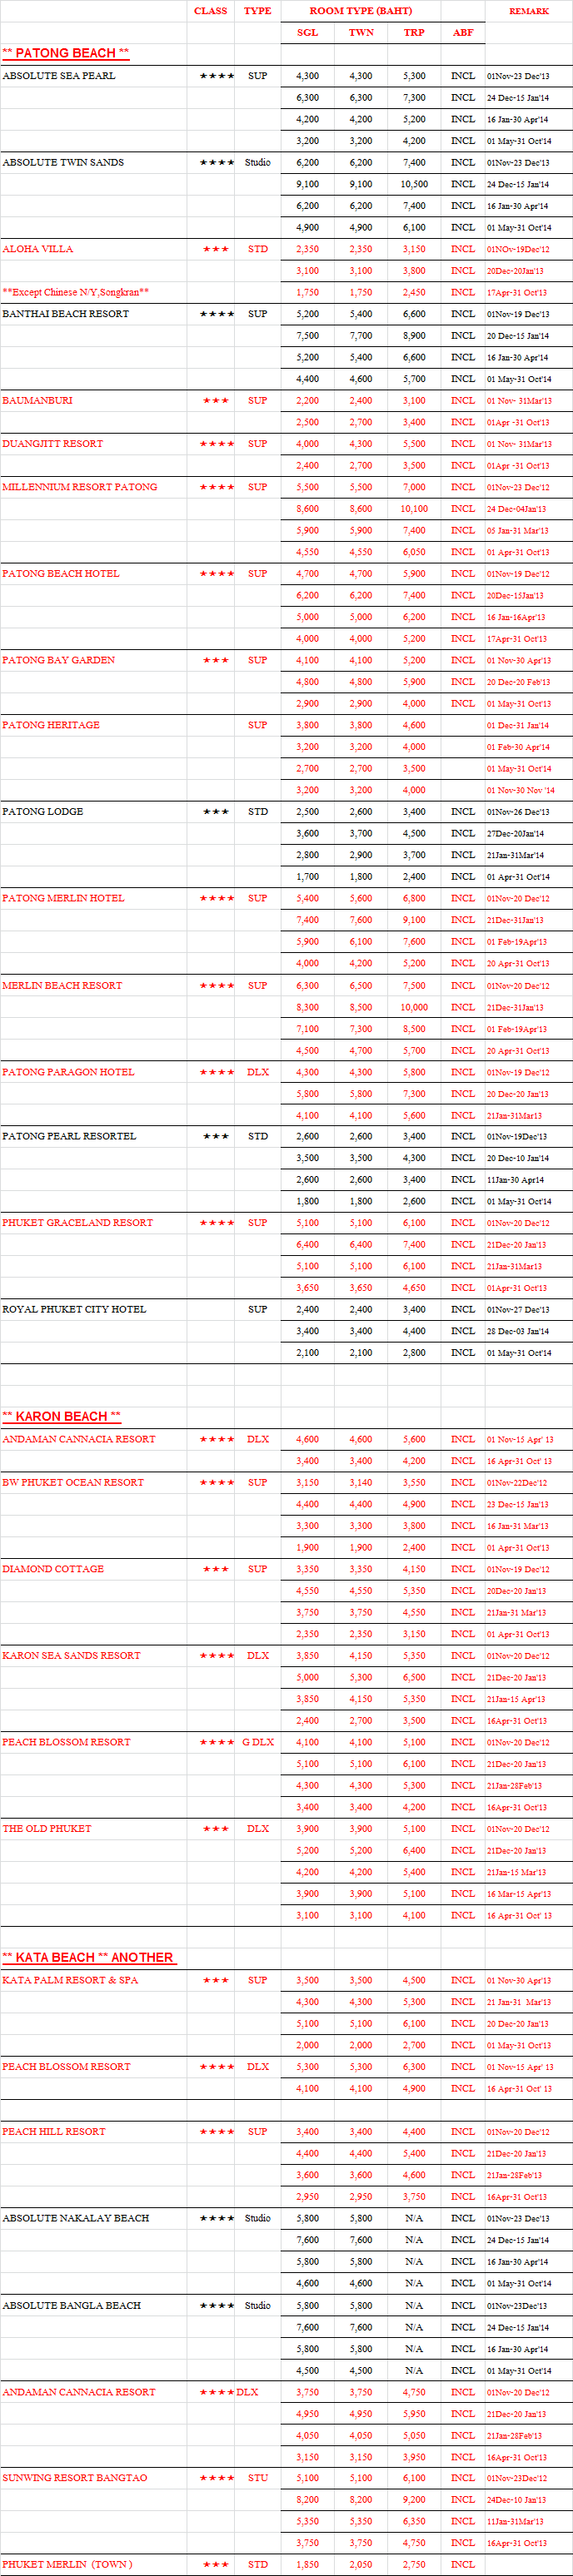Viewport: 573px width, 2576px height.
Task: Select PHUKET MERLIN (TOWN) hotel name
Action: coord(67,2564)
